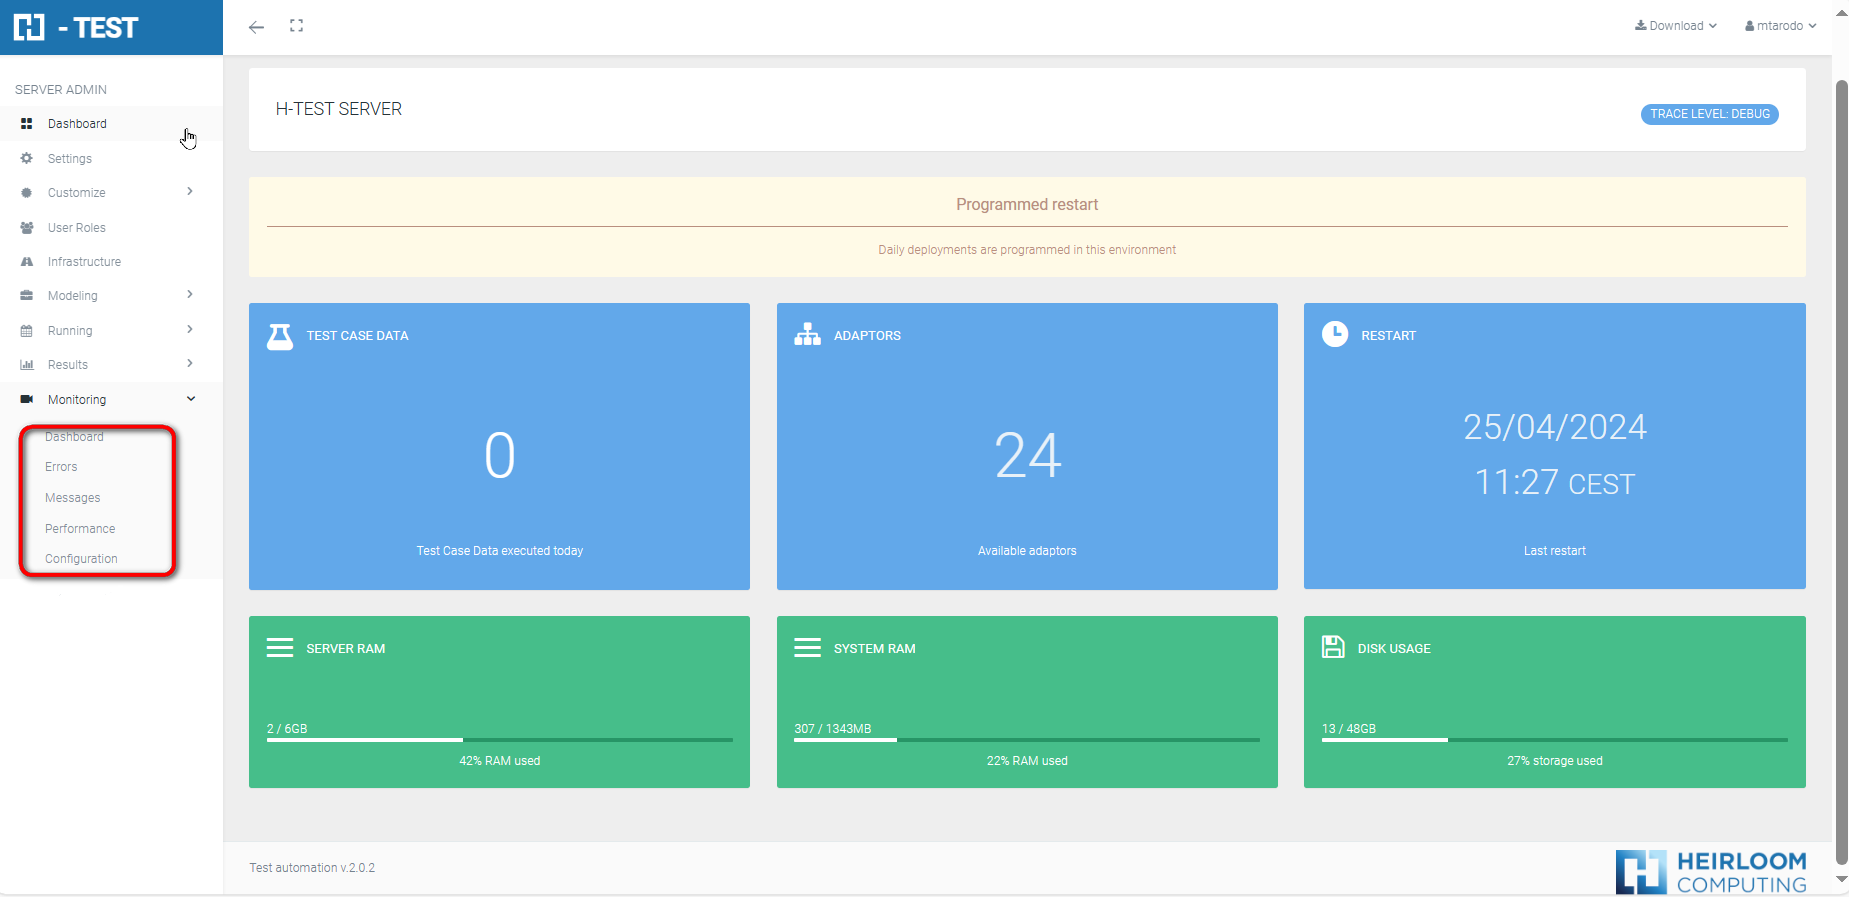Screen dimensions: 1849x897
Task: Click the Adaptors sitemap icon
Action: (x=807, y=335)
